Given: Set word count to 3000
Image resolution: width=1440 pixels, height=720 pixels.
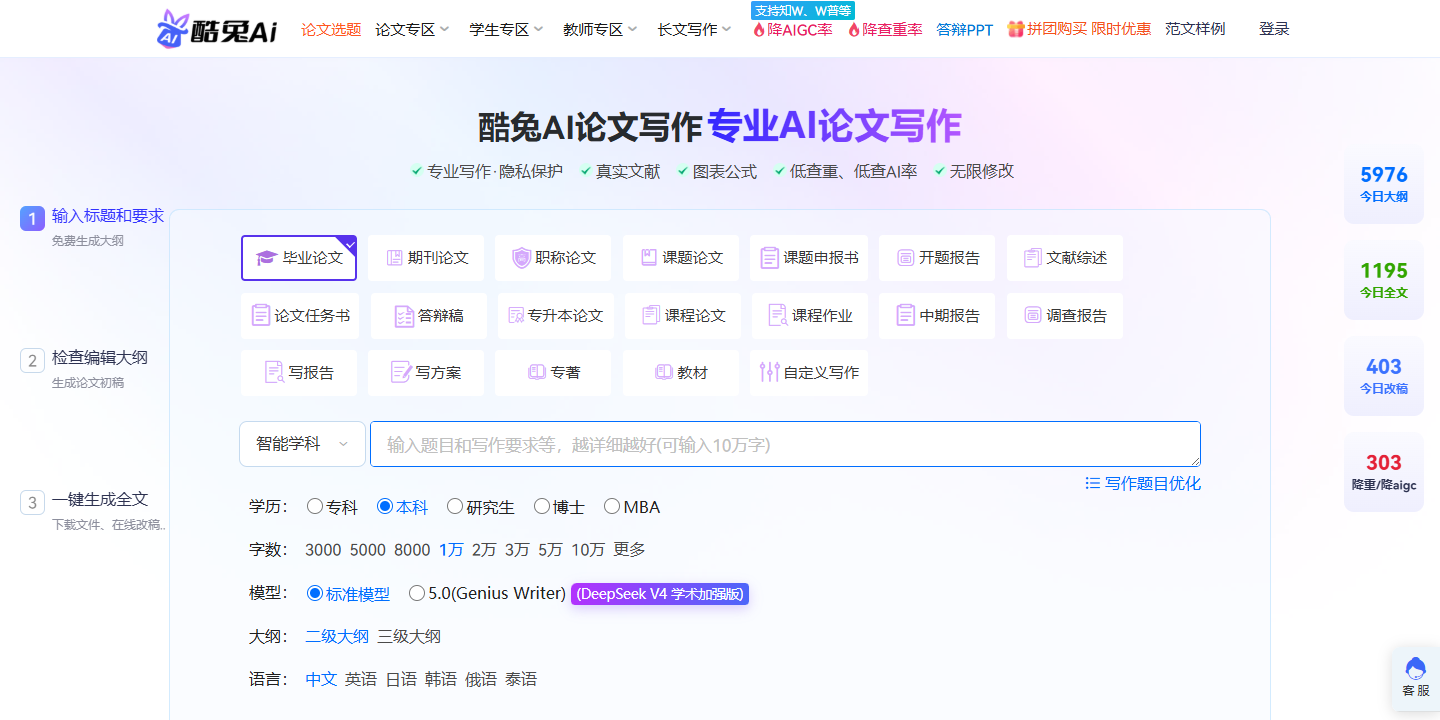Looking at the screenshot, I should [323, 549].
